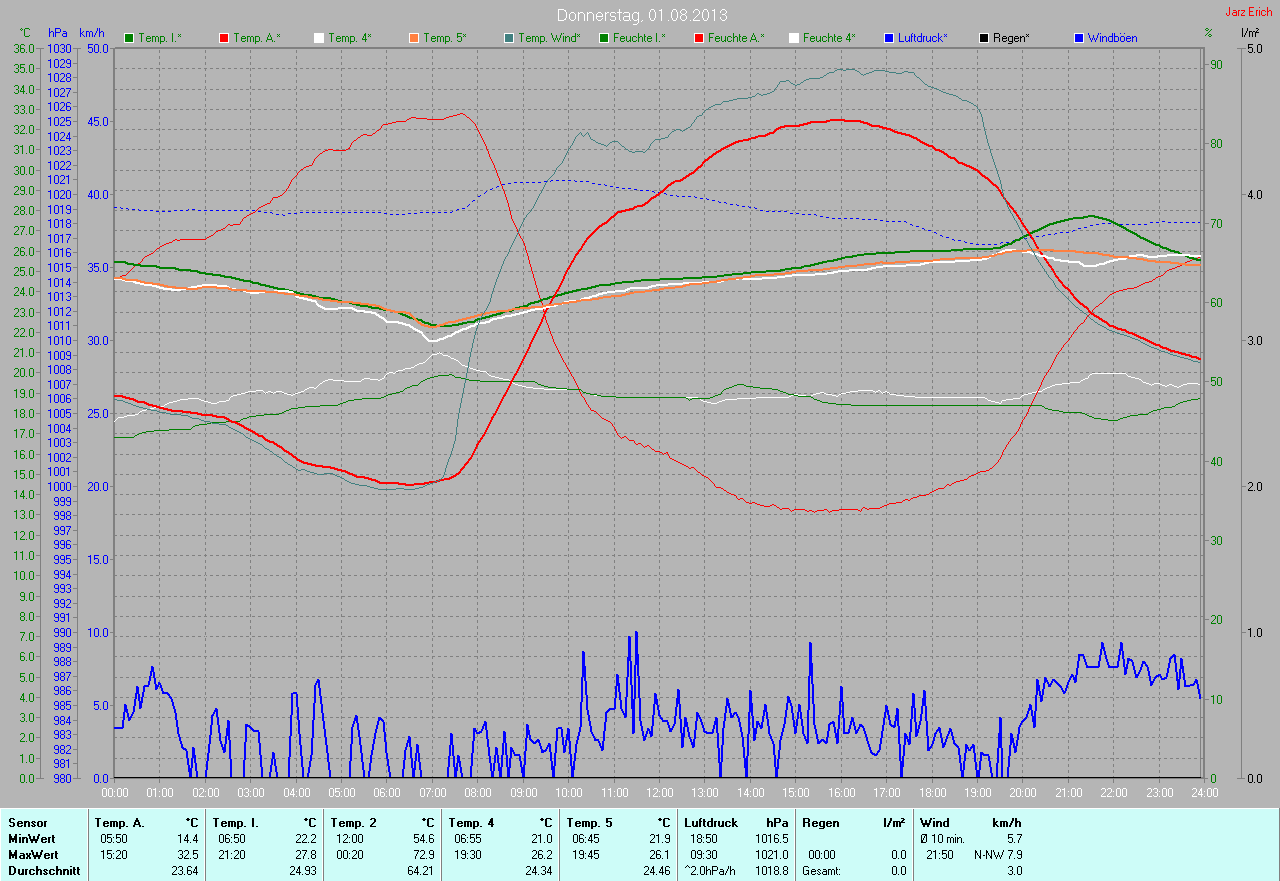
Task: Click the red Temp. A.* legend square
Action: pyautogui.click(x=223, y=38)
